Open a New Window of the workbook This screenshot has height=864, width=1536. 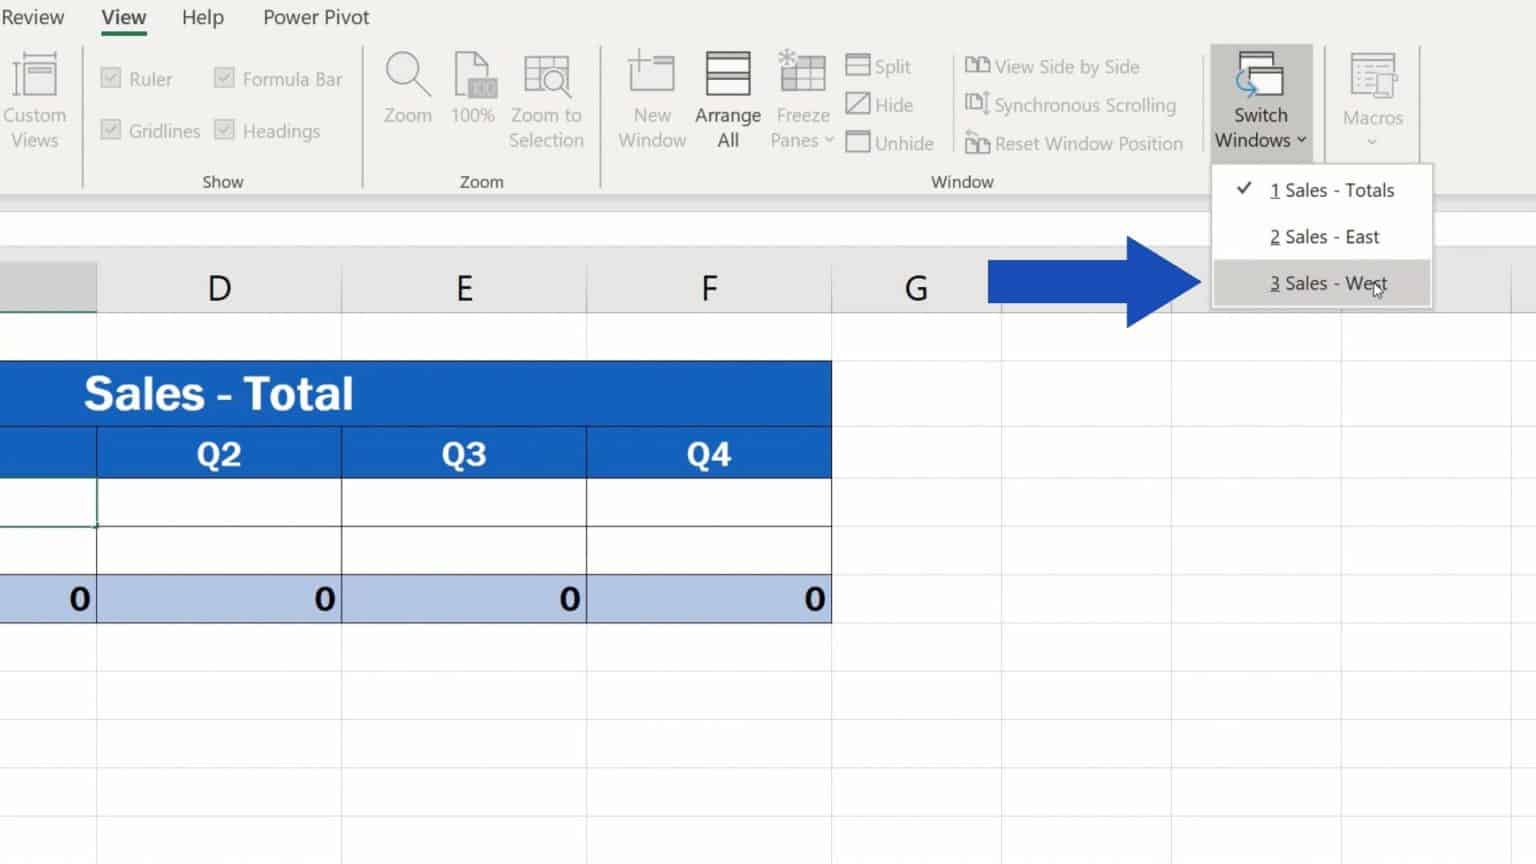[x=650, y=100]
